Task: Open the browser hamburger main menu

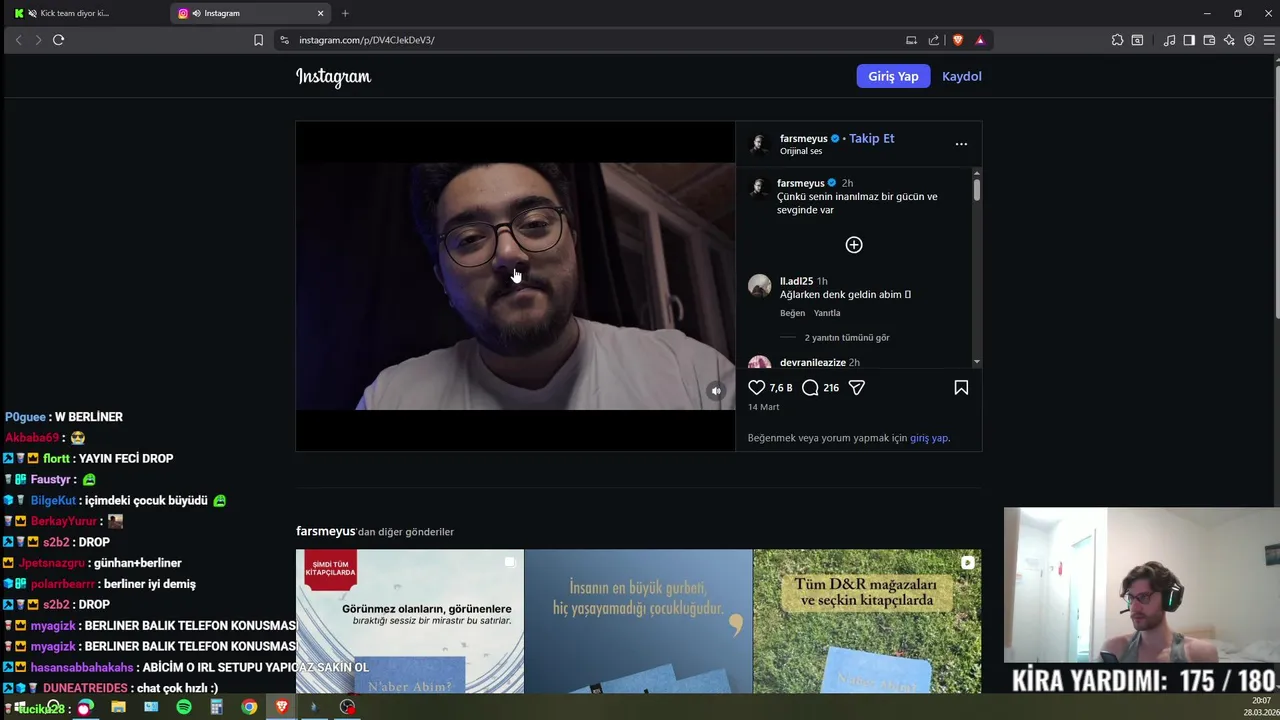Action: tap(1269, 40)
